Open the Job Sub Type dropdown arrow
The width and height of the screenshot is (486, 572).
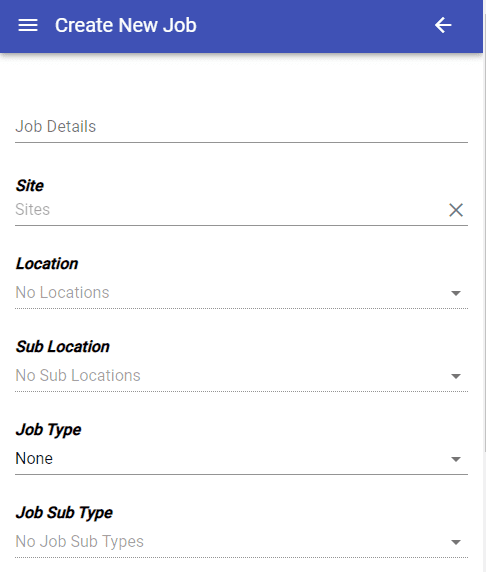(456, 542)
